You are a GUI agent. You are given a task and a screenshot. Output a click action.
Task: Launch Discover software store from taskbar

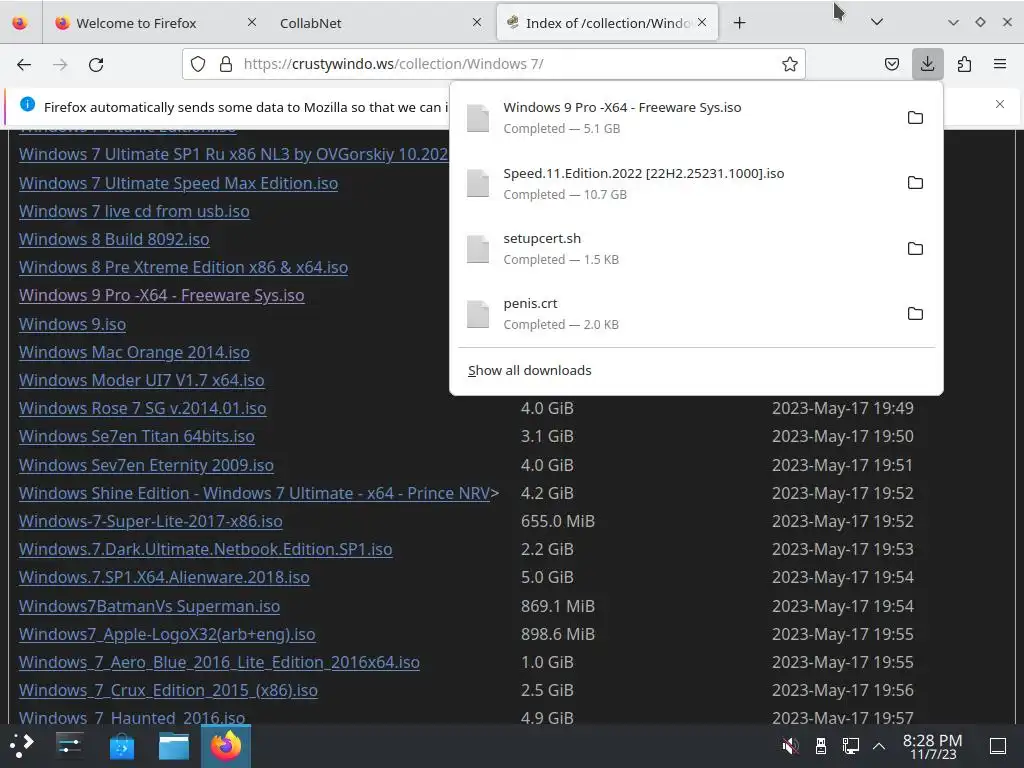click(x=121, y=745)
